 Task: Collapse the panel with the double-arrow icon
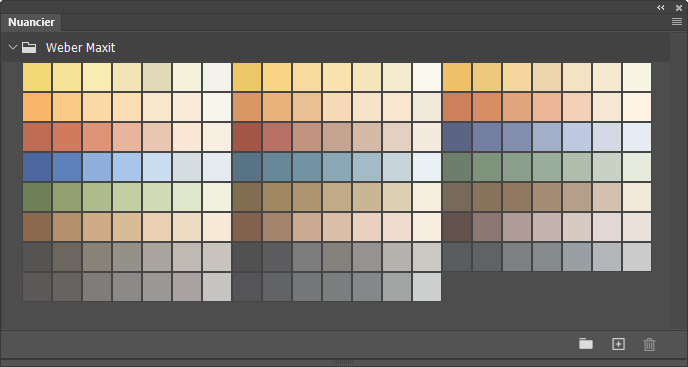(661, 7)
